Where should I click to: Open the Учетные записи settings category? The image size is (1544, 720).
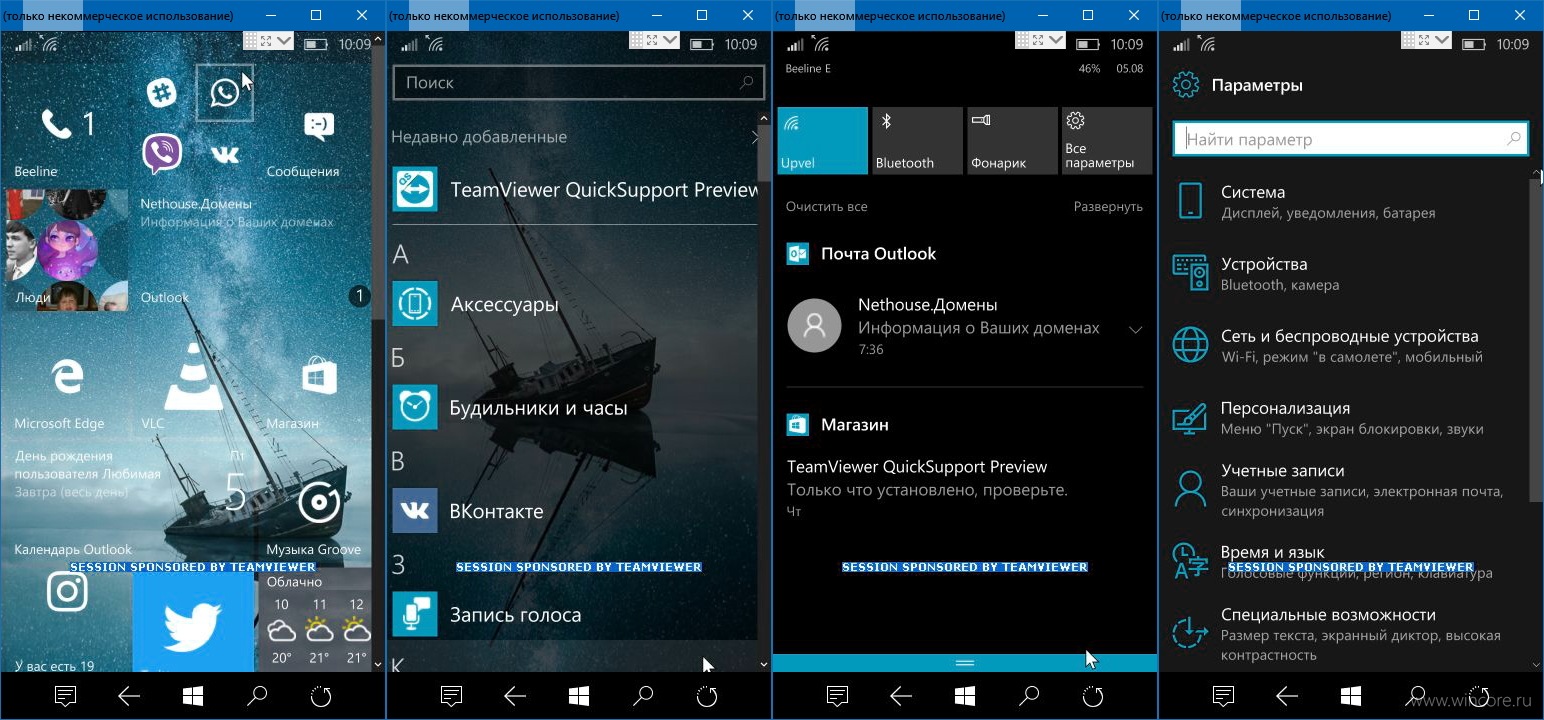[x=1350, y=489]
